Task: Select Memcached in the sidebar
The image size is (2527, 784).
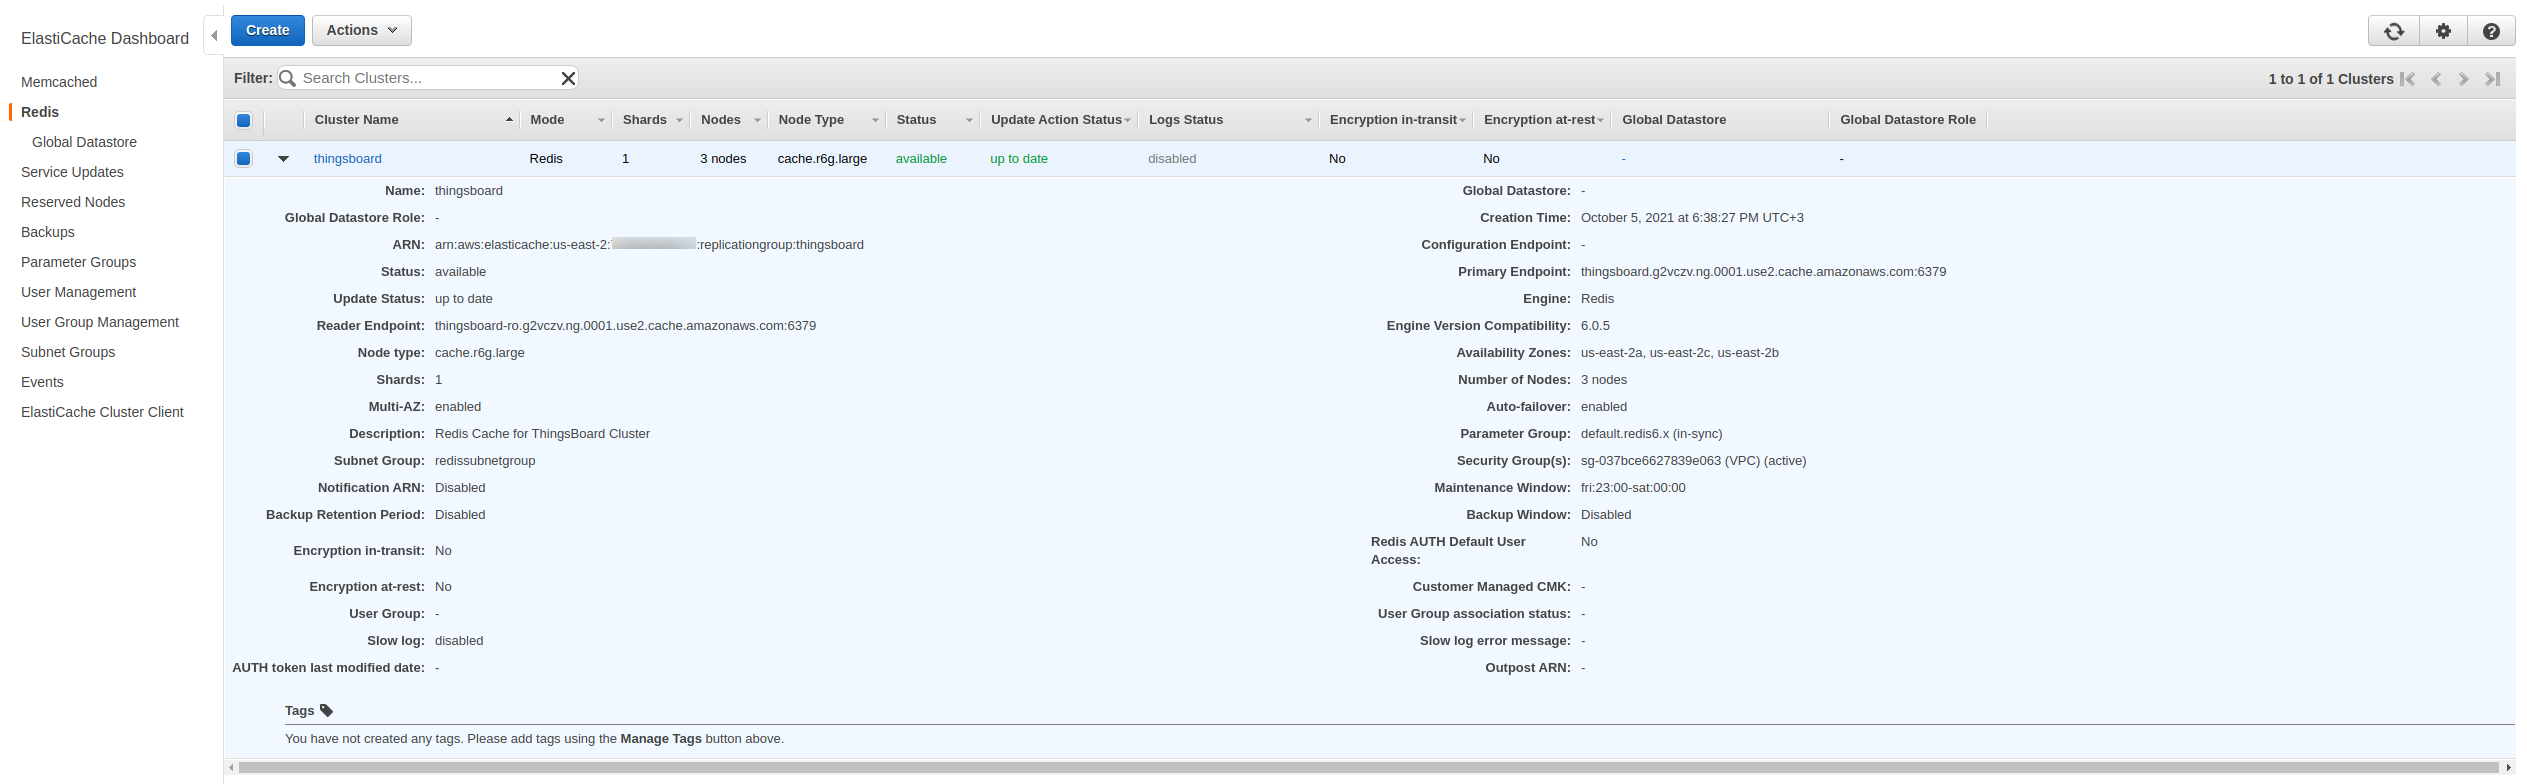Action: click(59, 82)
